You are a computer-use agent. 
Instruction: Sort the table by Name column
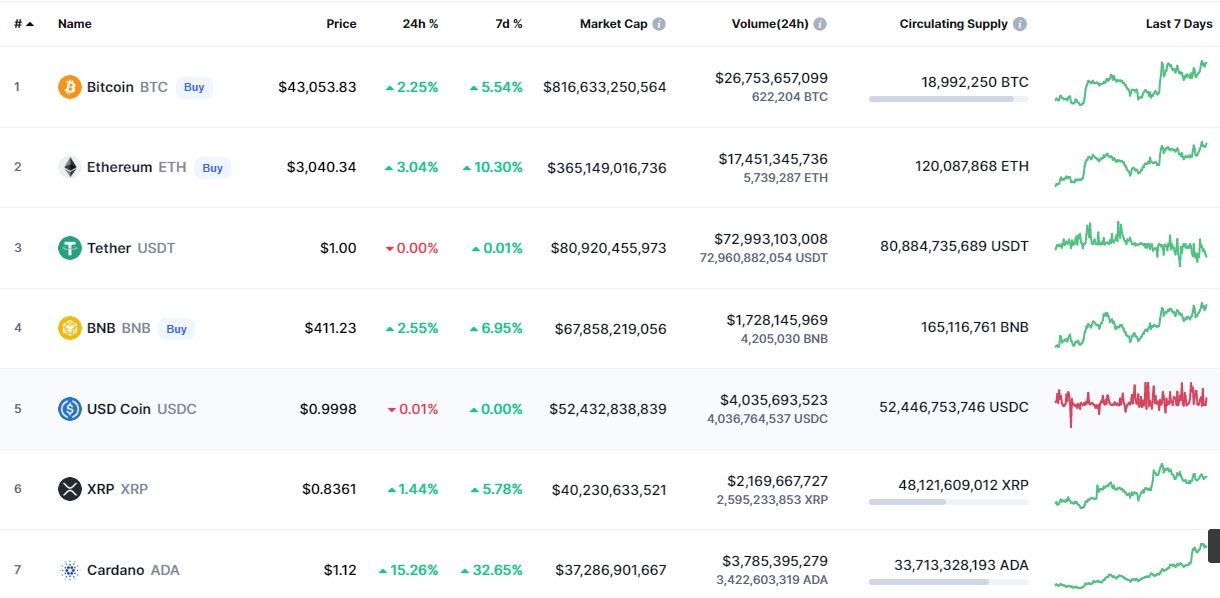(x=74, y=24)
